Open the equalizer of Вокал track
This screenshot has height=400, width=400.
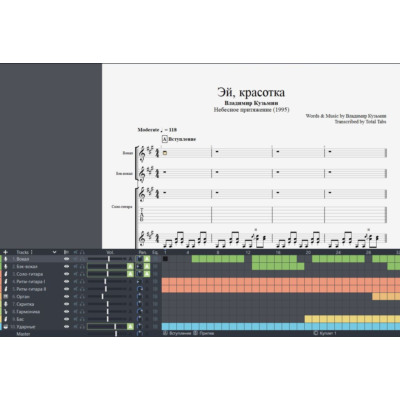155,259
